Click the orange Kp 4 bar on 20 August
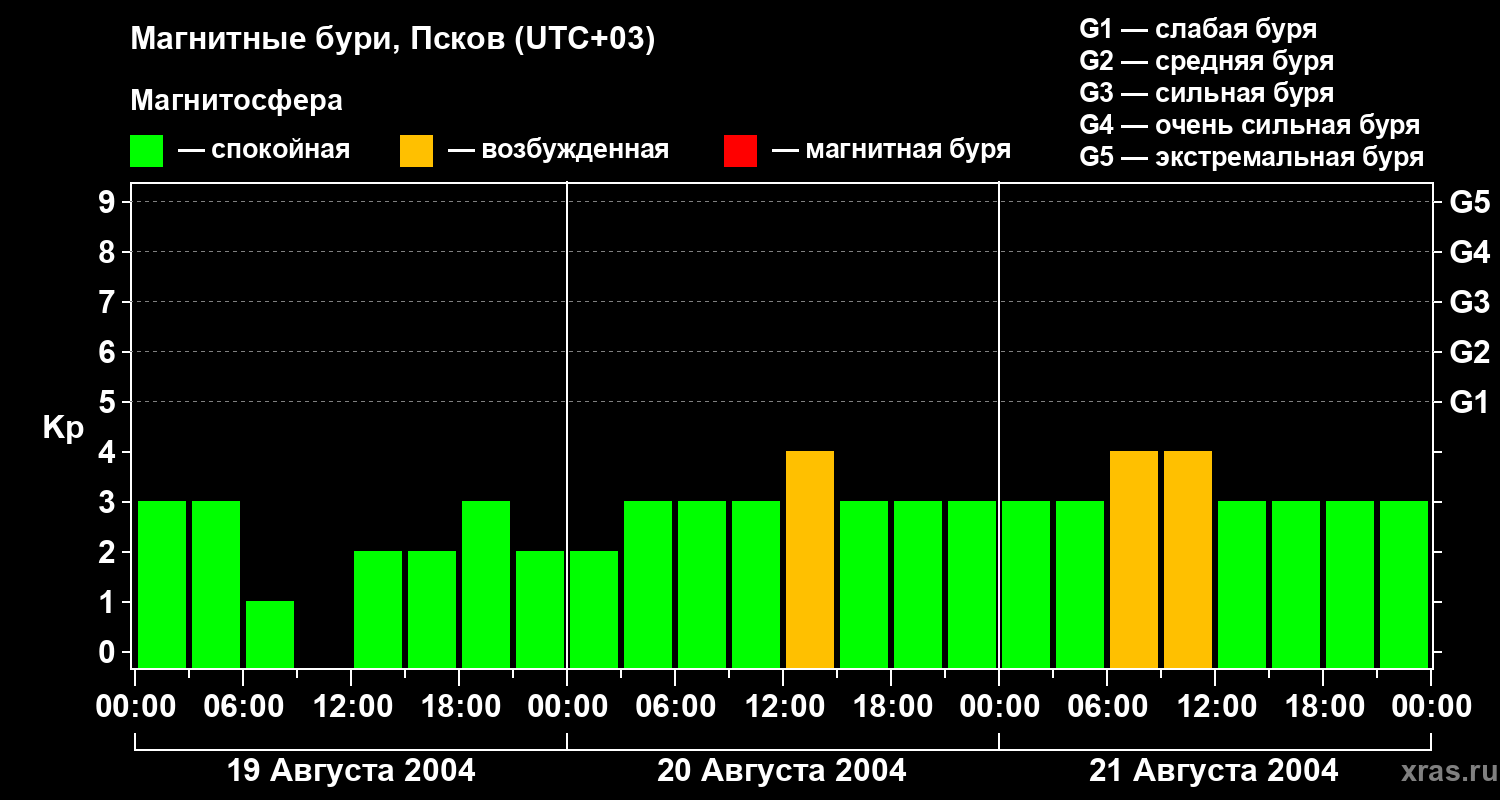This screenshot has width=1500, height=800. tap(810, 559)
